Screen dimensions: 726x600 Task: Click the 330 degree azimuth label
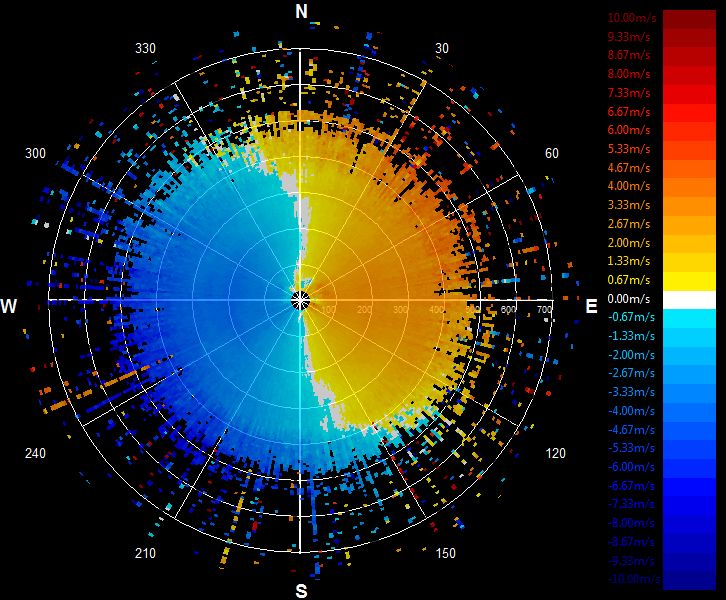click(x=145, y=48)
